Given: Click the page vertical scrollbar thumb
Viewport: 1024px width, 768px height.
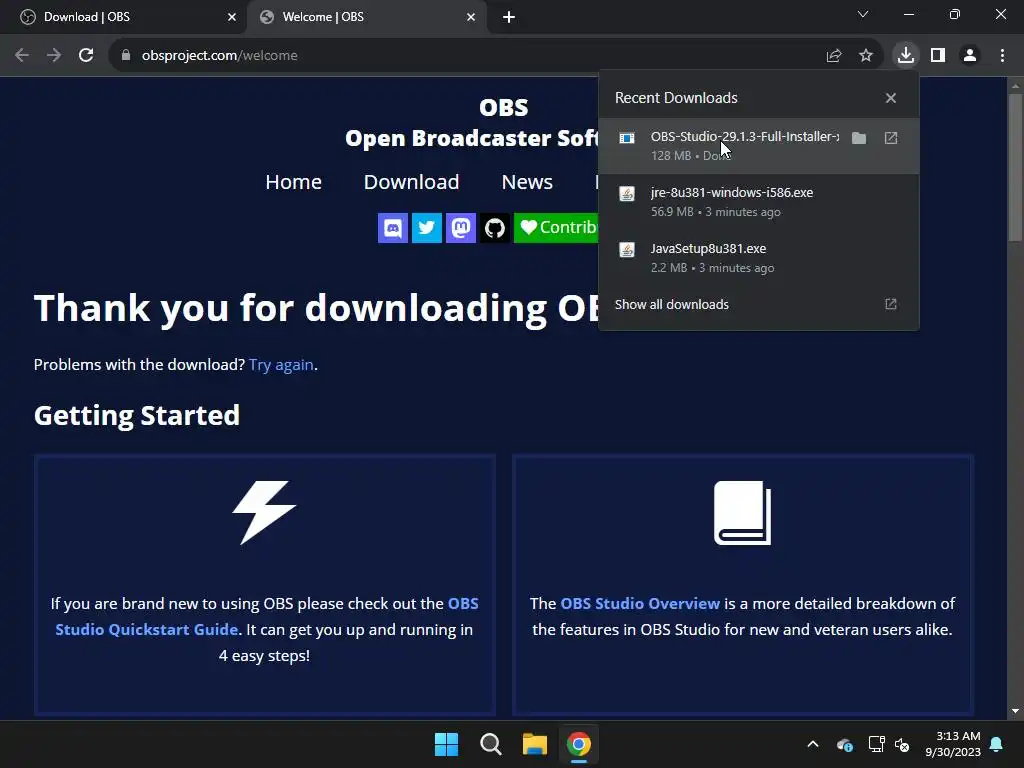Looking at the screenshot, I should [1015, 168].
